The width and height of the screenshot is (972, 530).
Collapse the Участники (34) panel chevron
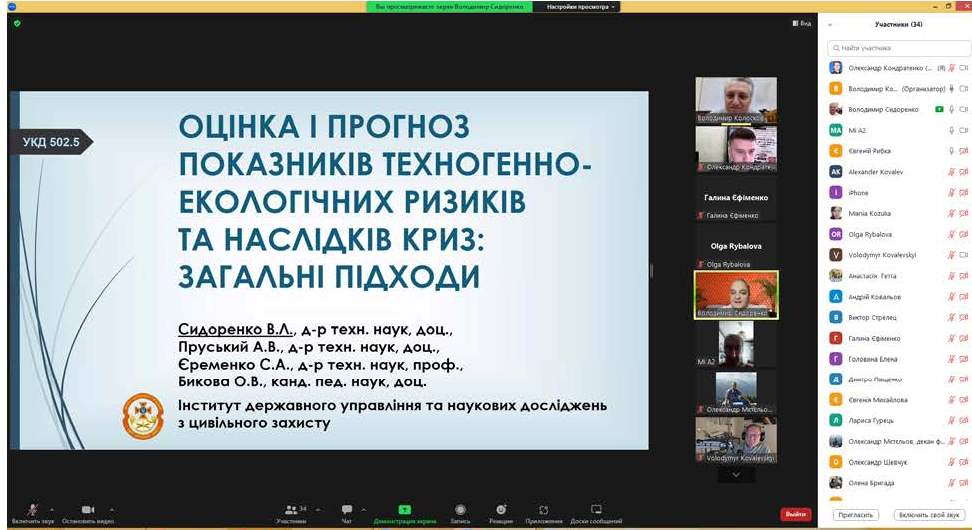pyautogui.click(x=830, y=24)
